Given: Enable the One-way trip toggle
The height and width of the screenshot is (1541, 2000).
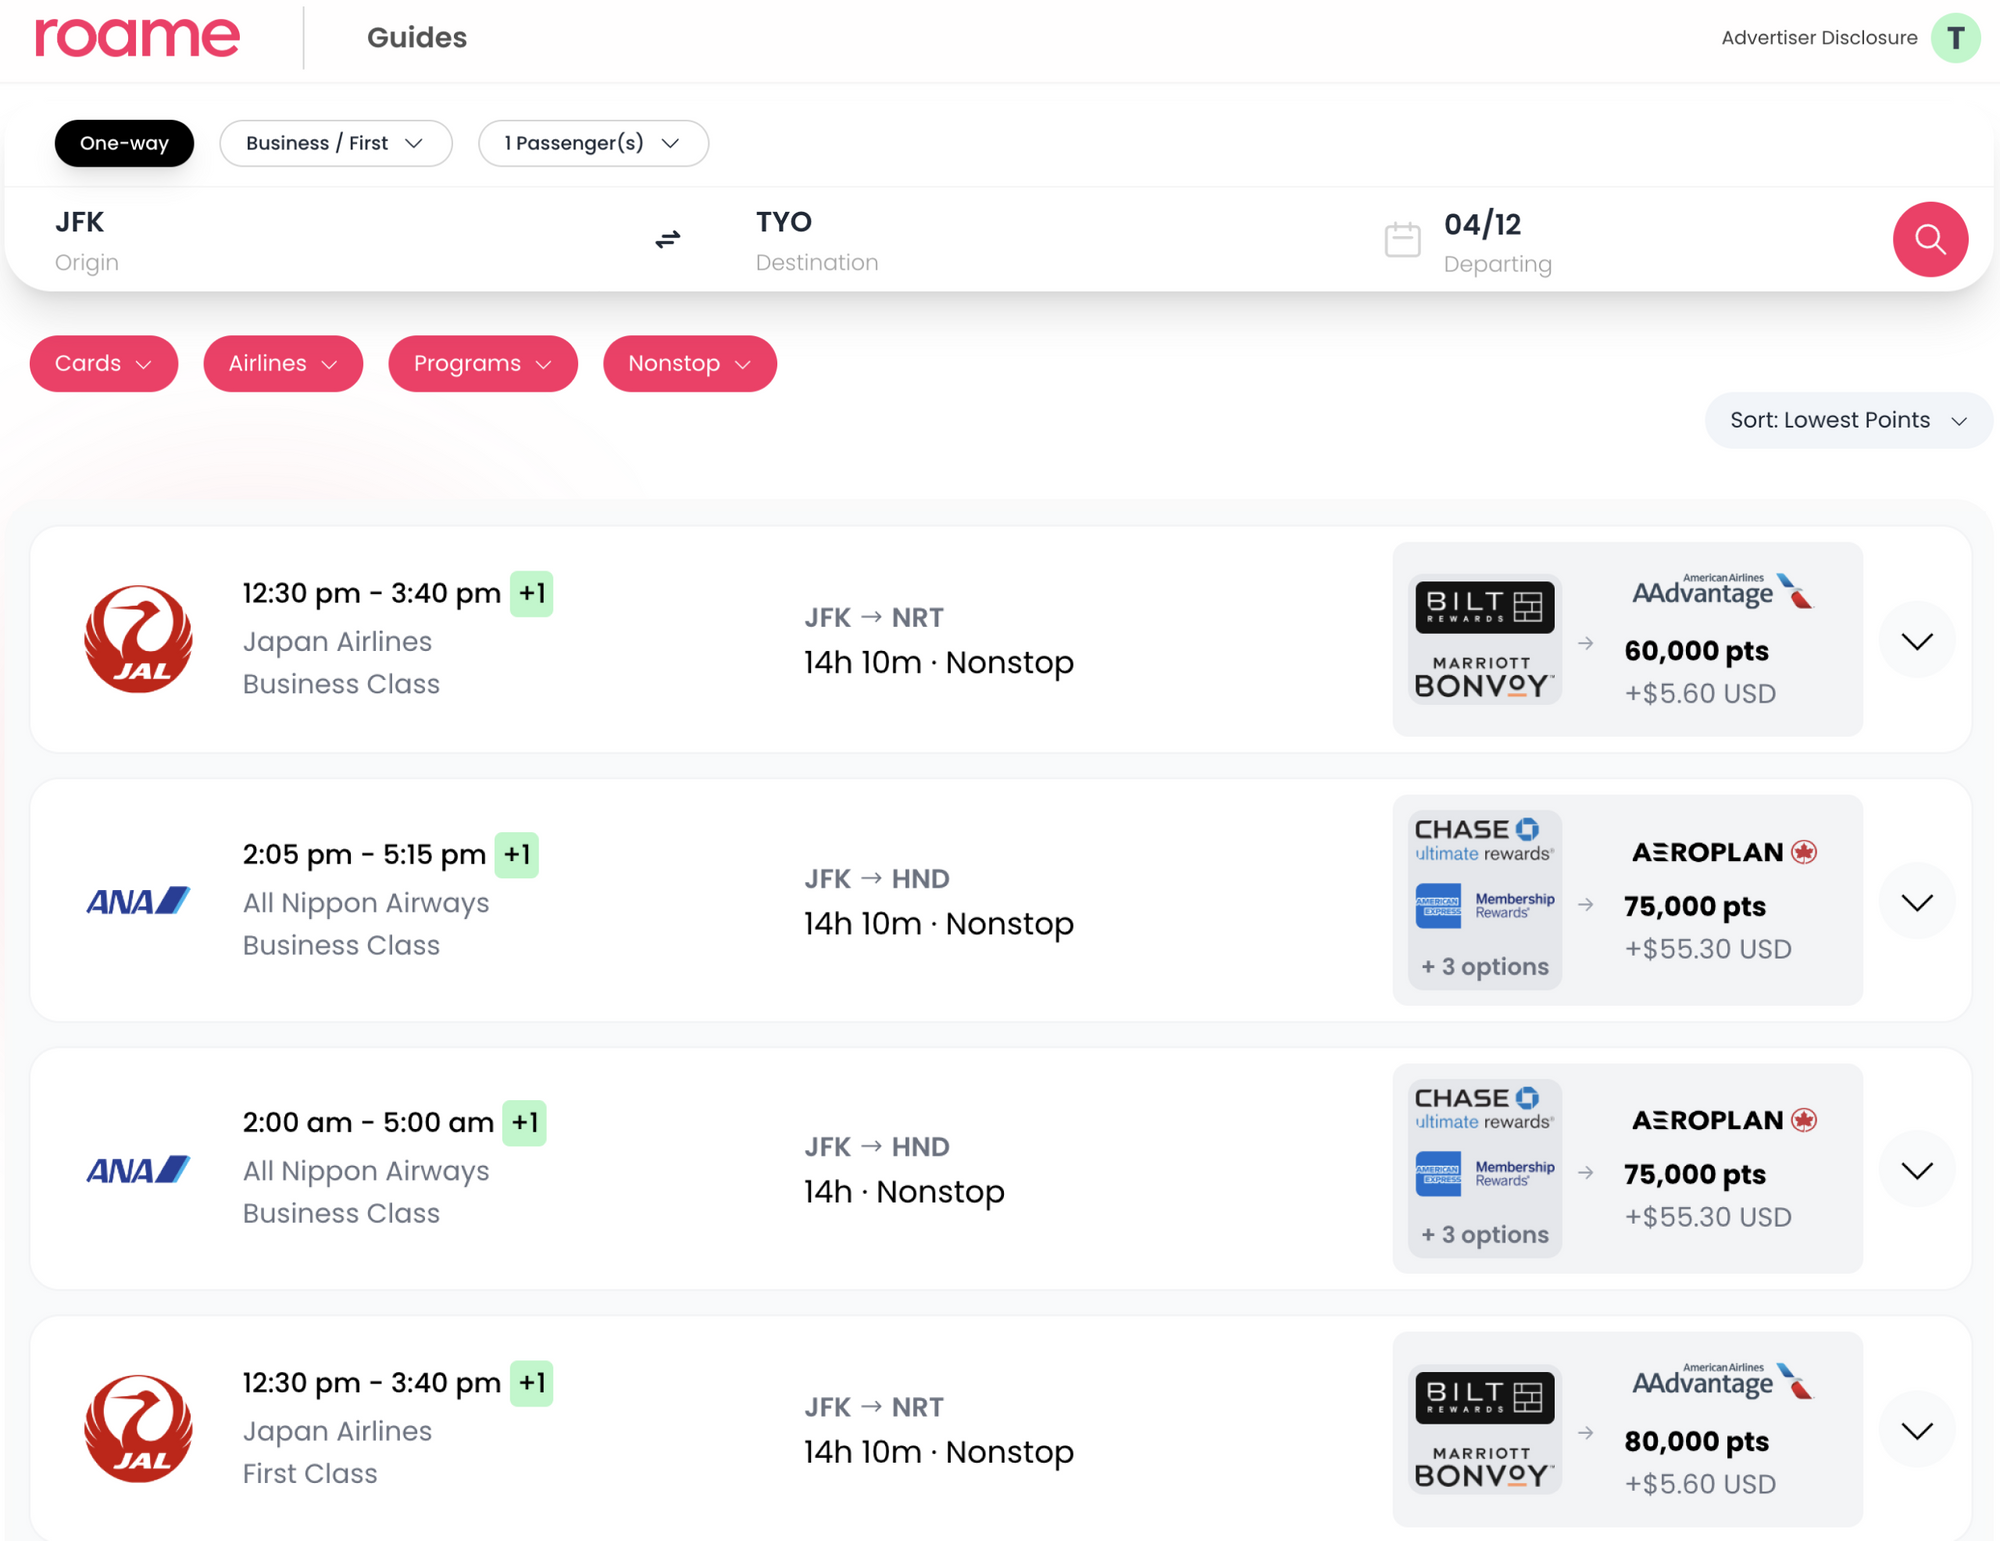Looking at the screenshot, I should pyautogui.click(x=124, y=143).
